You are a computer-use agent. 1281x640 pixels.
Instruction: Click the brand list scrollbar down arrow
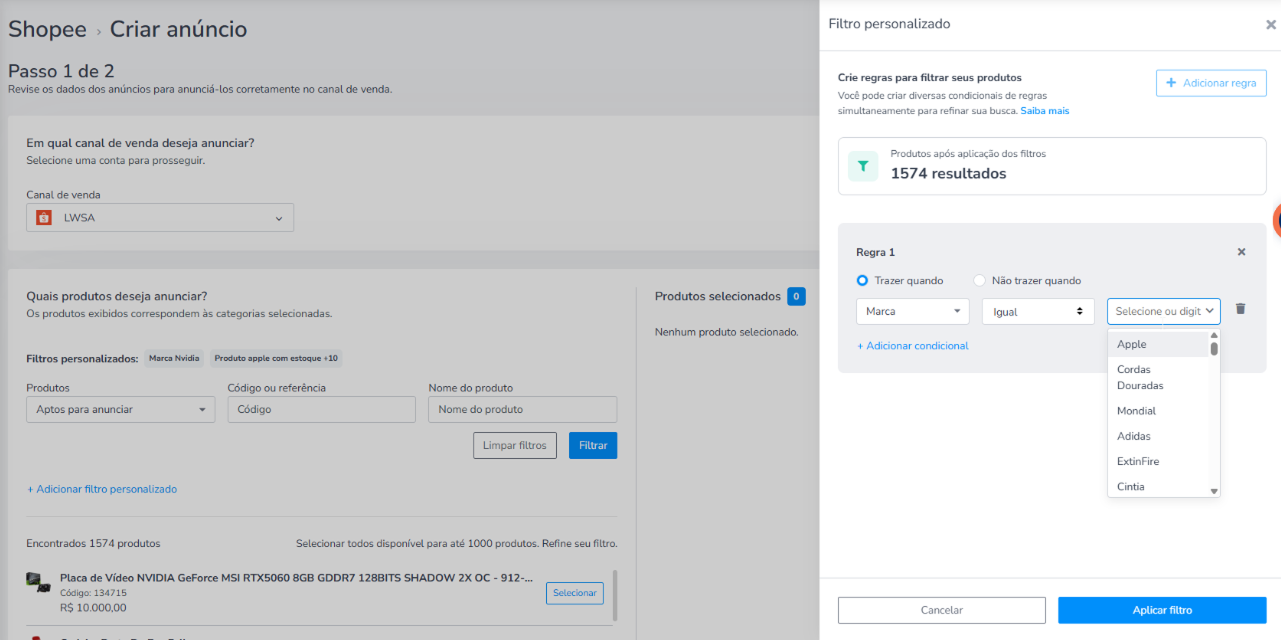(x=1215, y=491)
